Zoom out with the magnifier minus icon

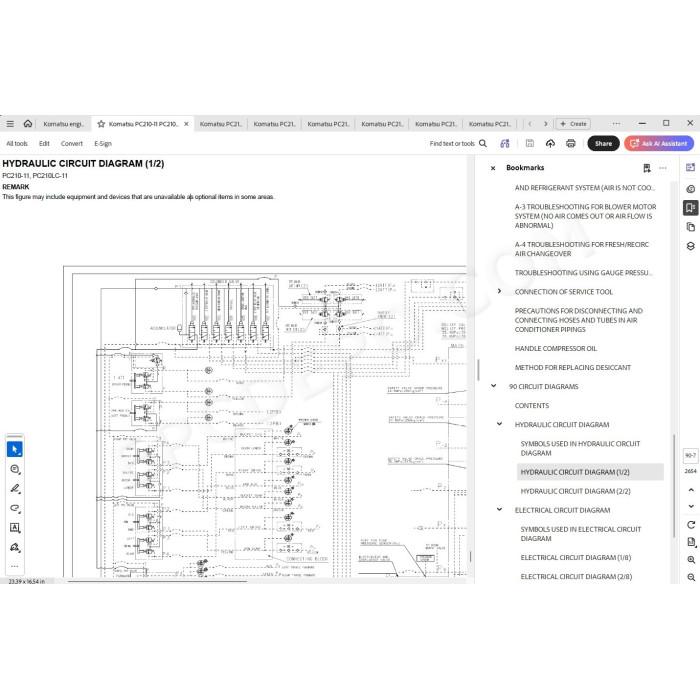691,577
